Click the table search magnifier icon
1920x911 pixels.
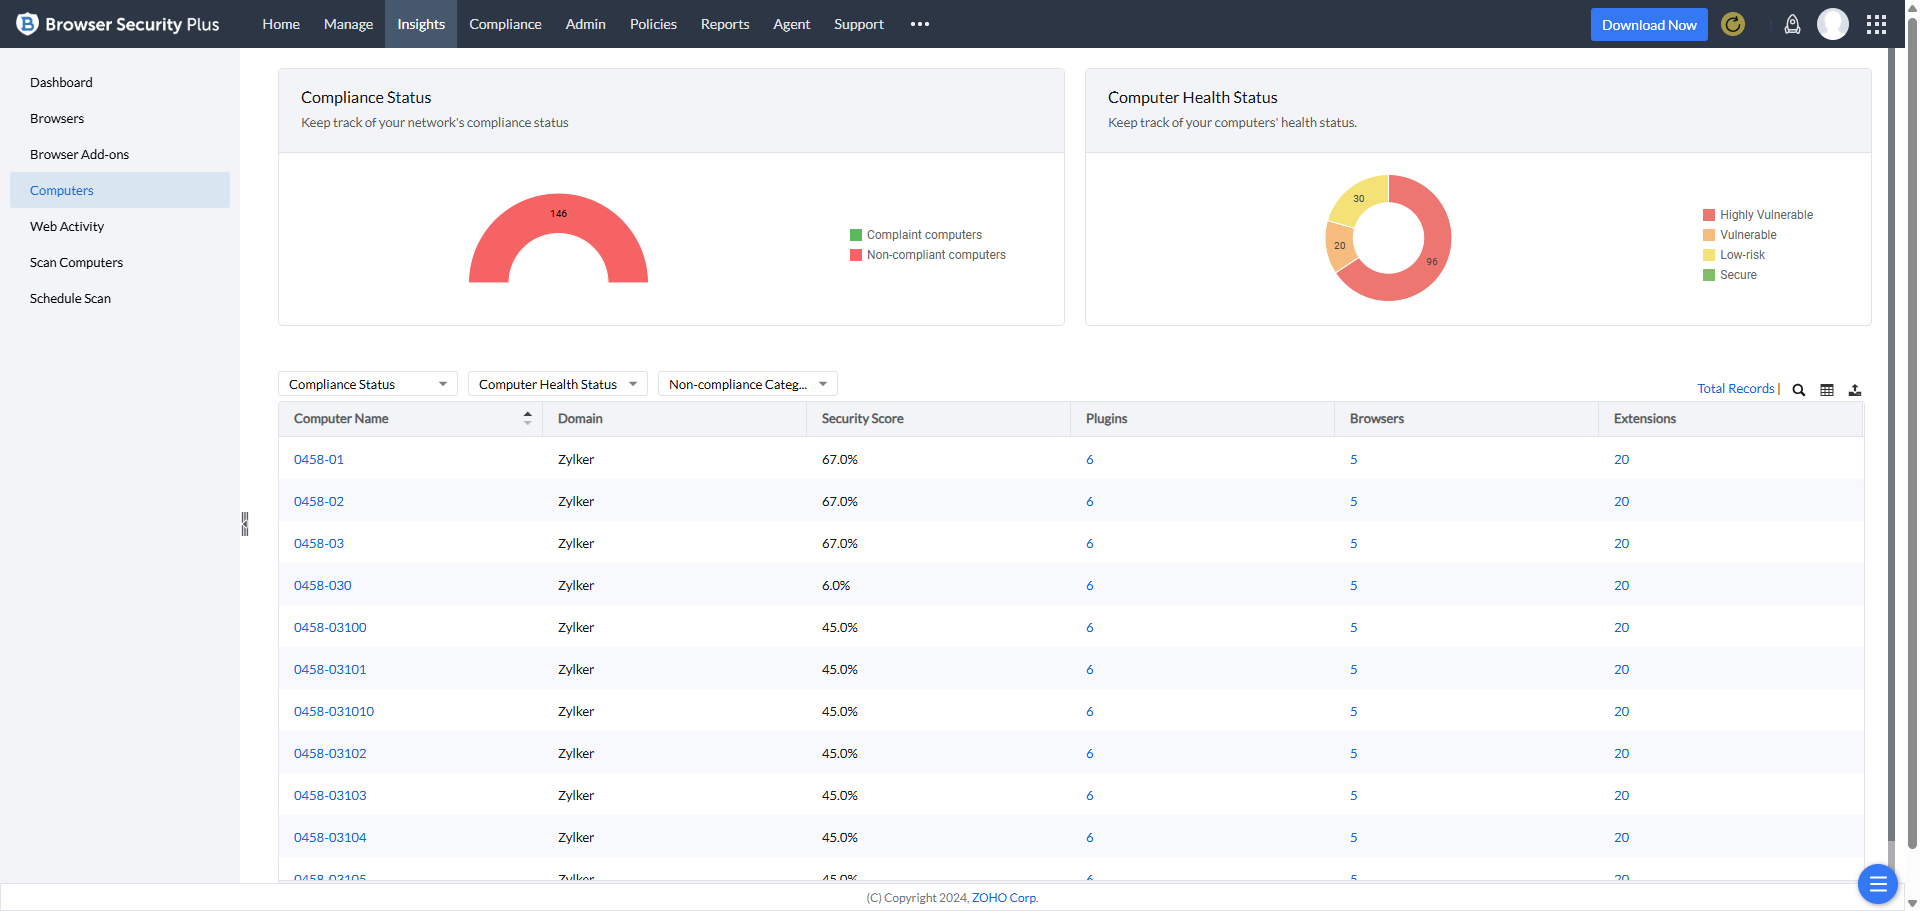point(1798,390)
